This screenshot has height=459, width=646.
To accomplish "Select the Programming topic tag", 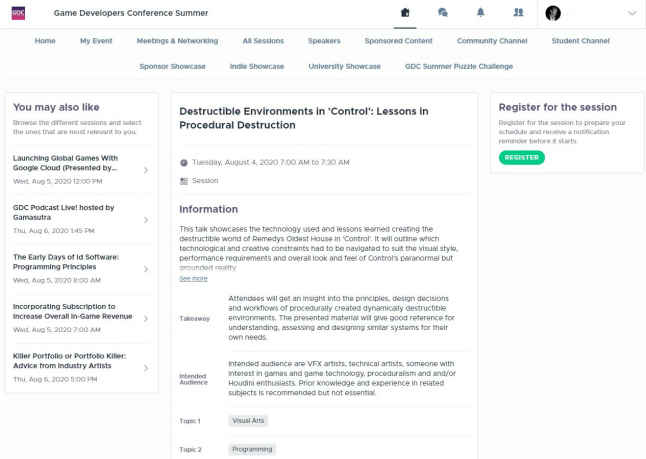I will tap(252, 449).
